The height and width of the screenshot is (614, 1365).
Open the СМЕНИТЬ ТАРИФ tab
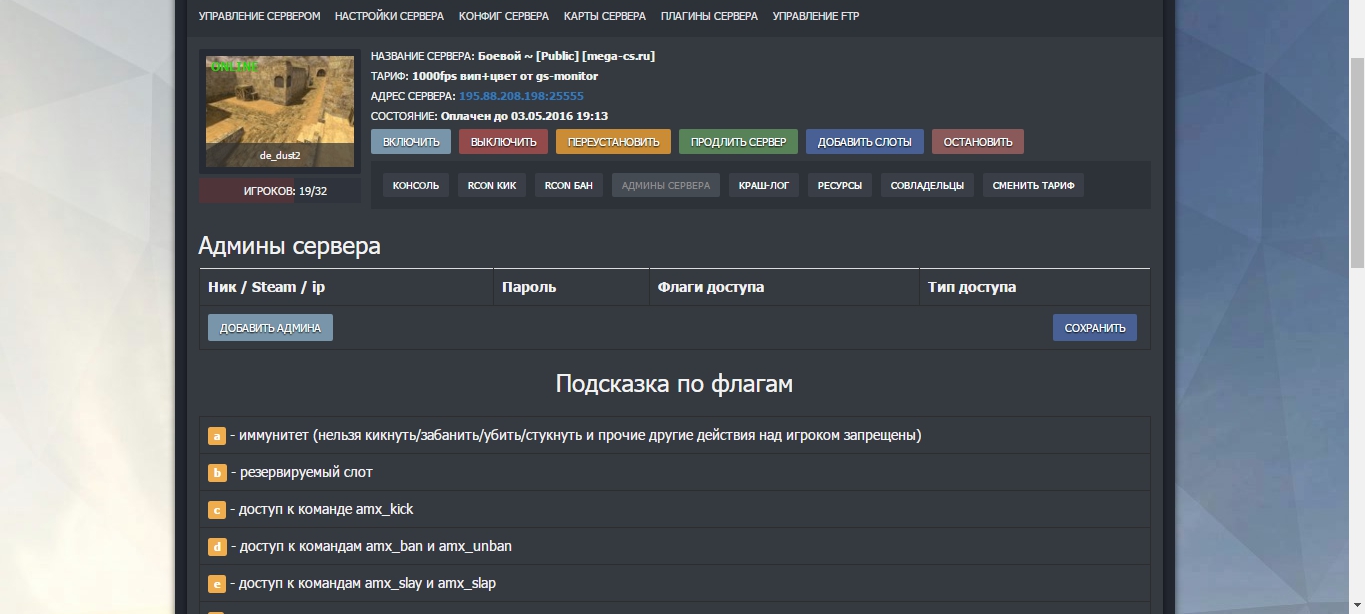tap(1034, 185)
